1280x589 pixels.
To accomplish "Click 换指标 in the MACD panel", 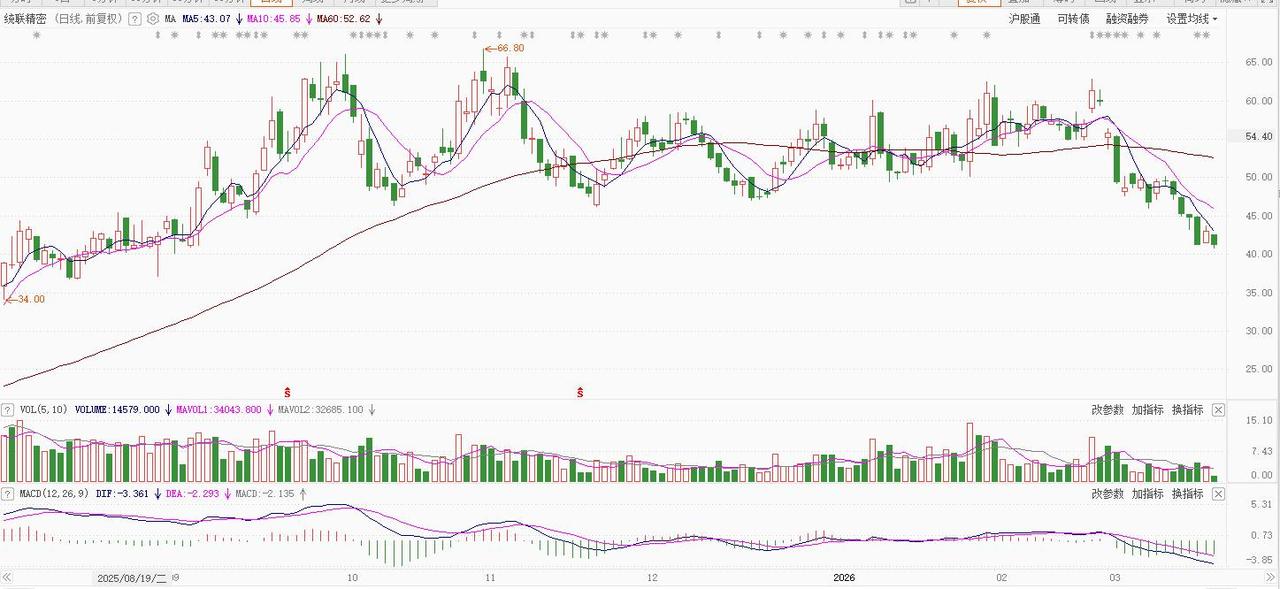I will (x=1187, y=494).
